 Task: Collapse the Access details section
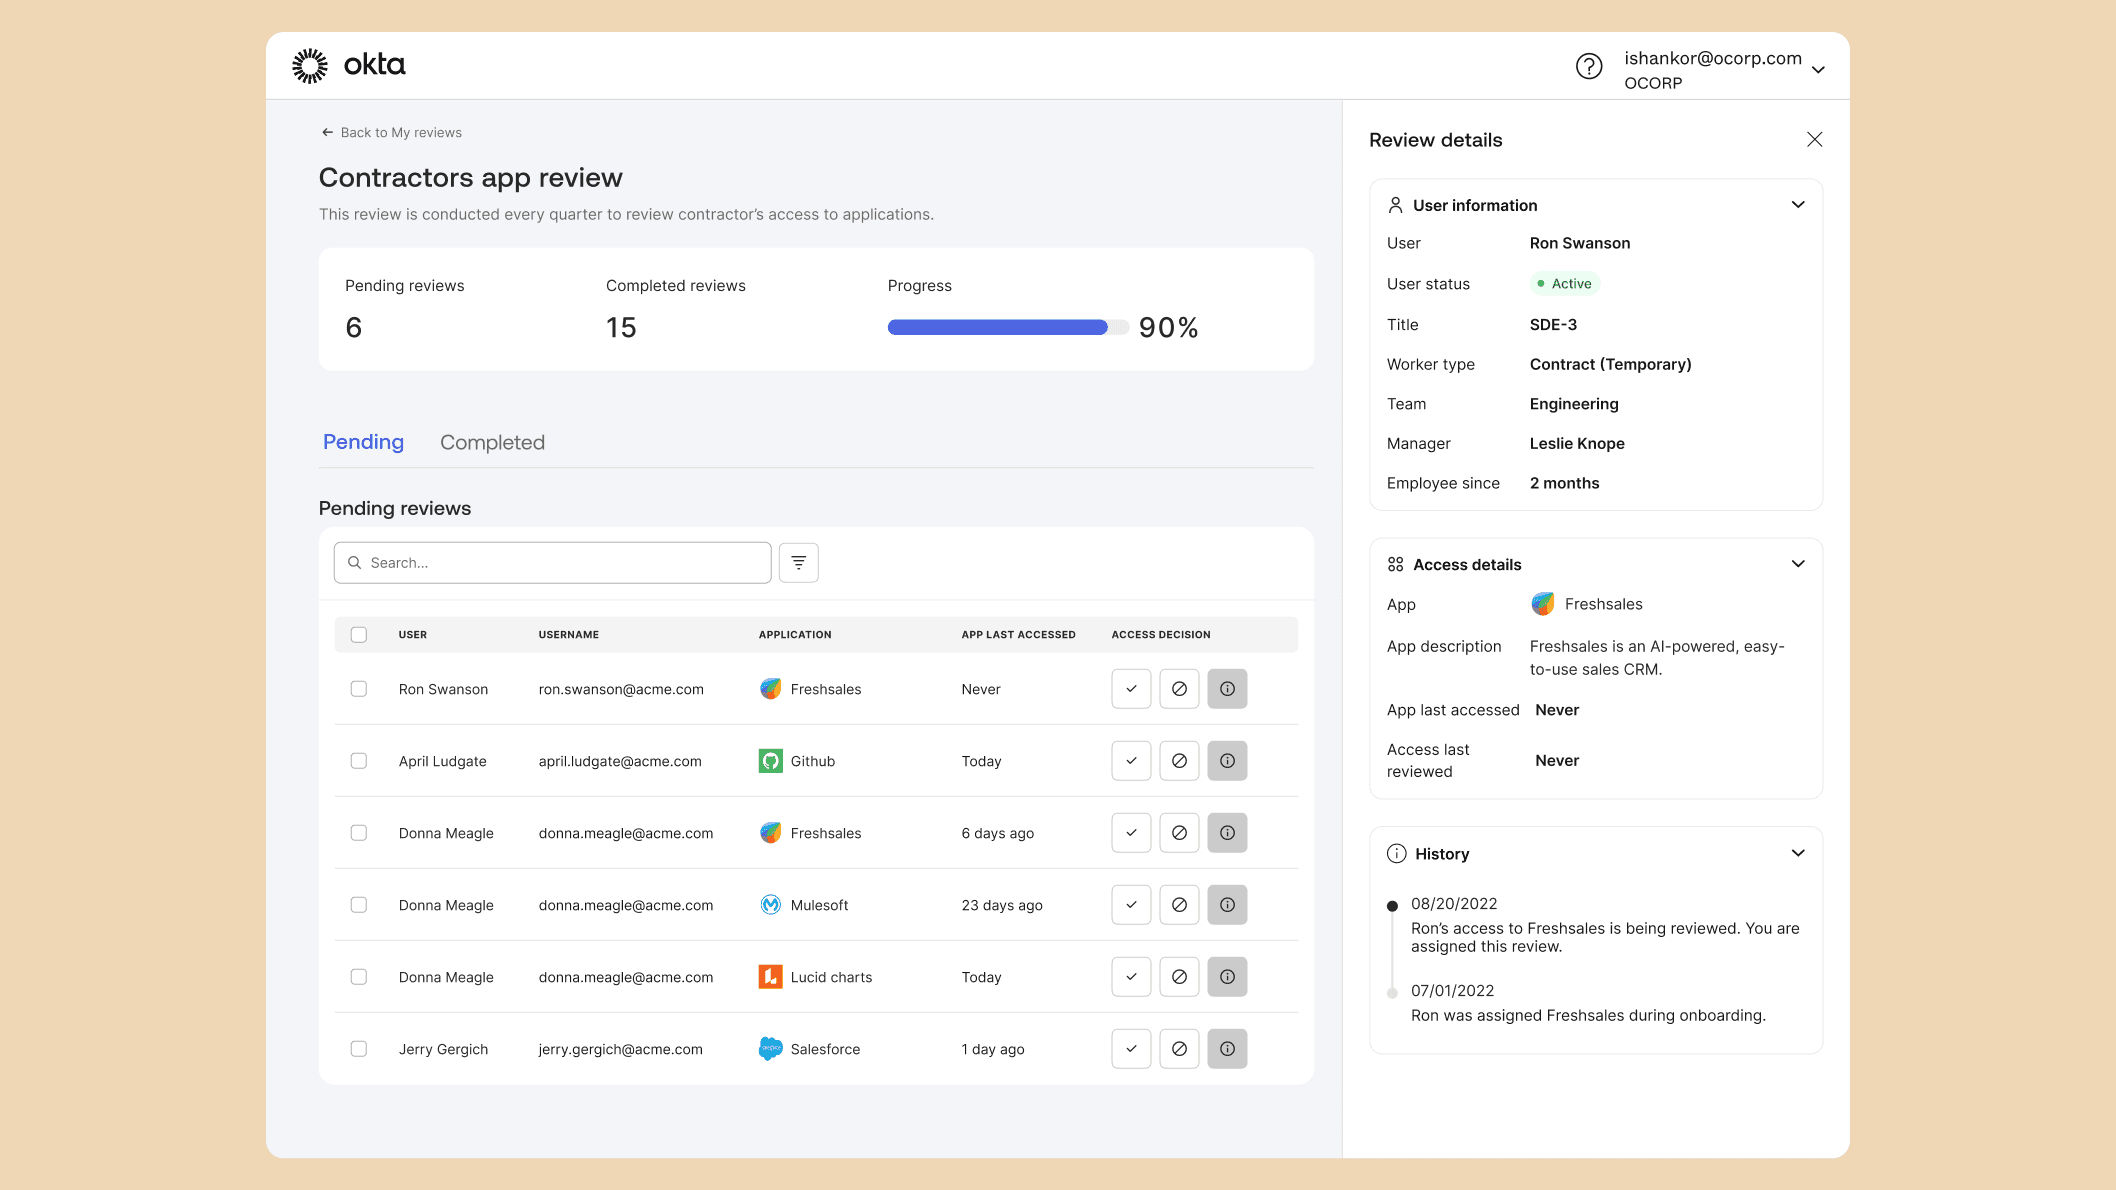[1797, 564]
